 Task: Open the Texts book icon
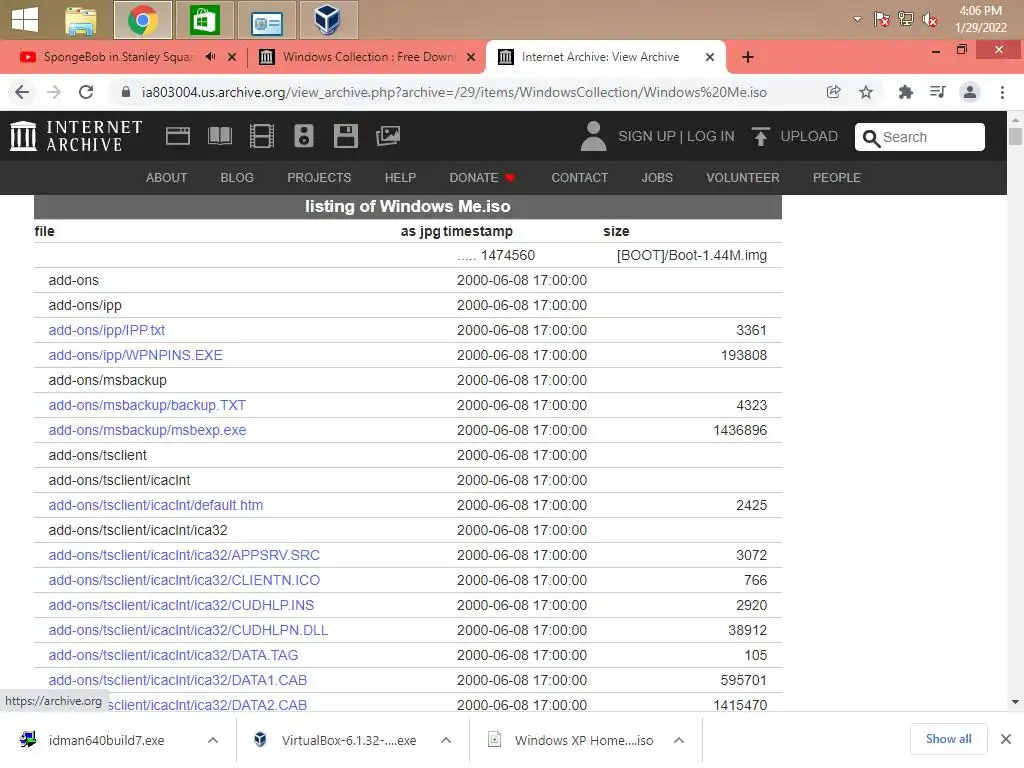point(219,136)
